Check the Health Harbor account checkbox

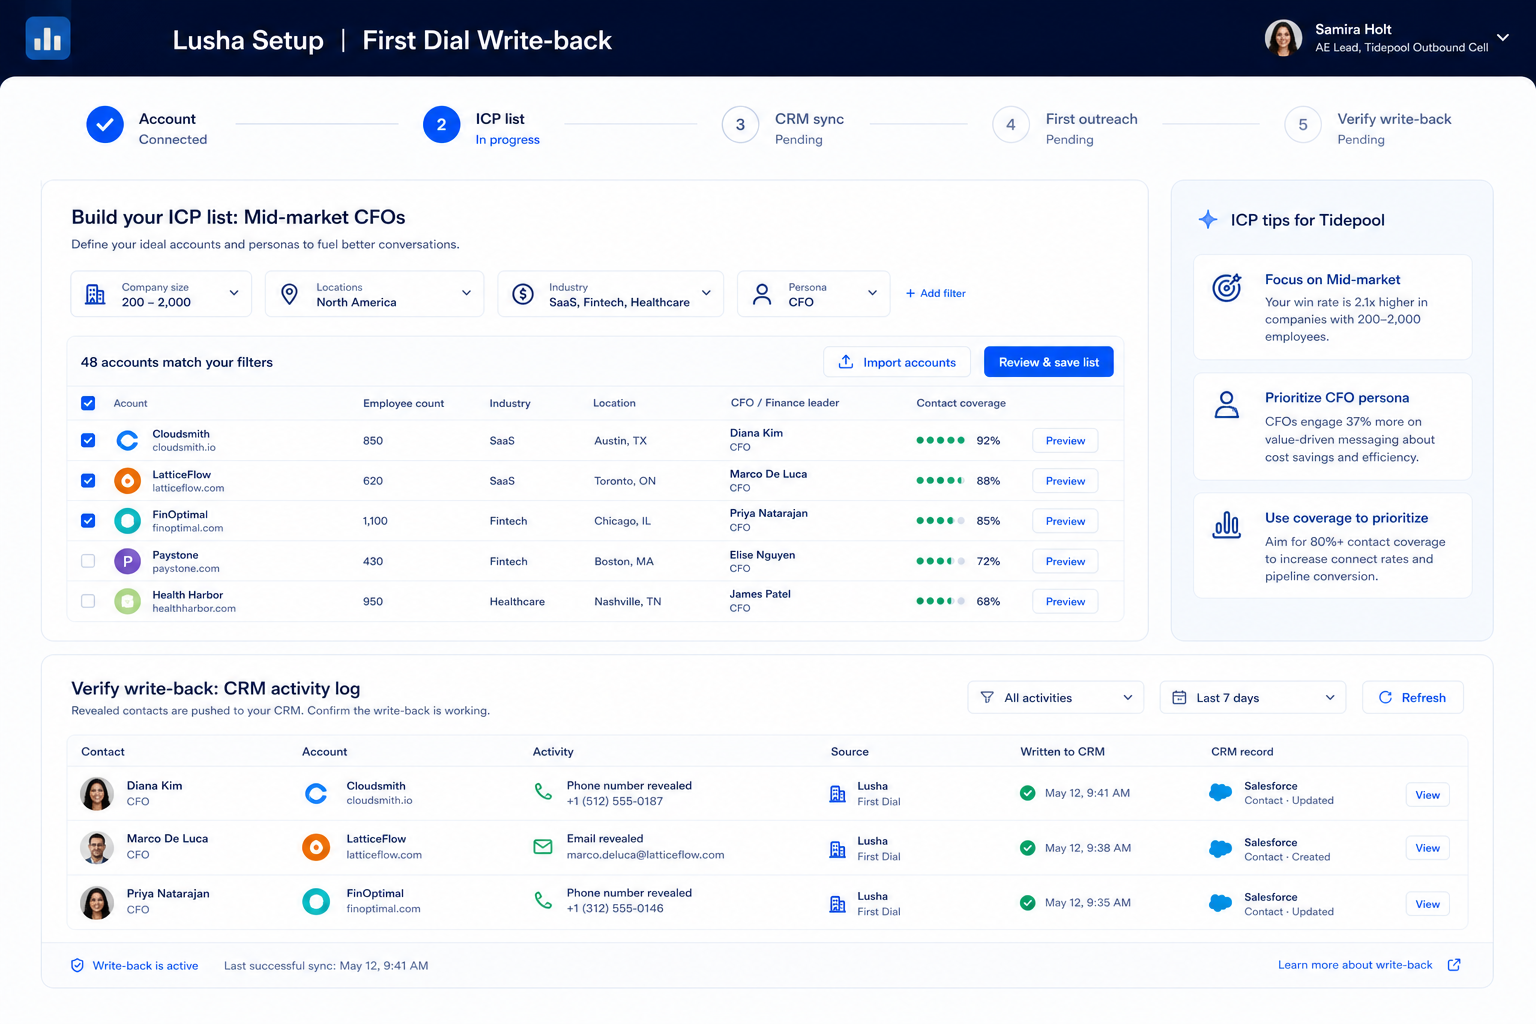pyautogui.click(x=88, y=601)
